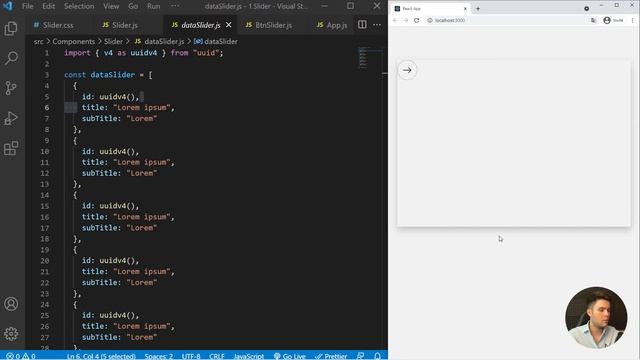Open editor More Actions ellipsis
The height and width of the screenshot is (360, 640).
point(377,24)
